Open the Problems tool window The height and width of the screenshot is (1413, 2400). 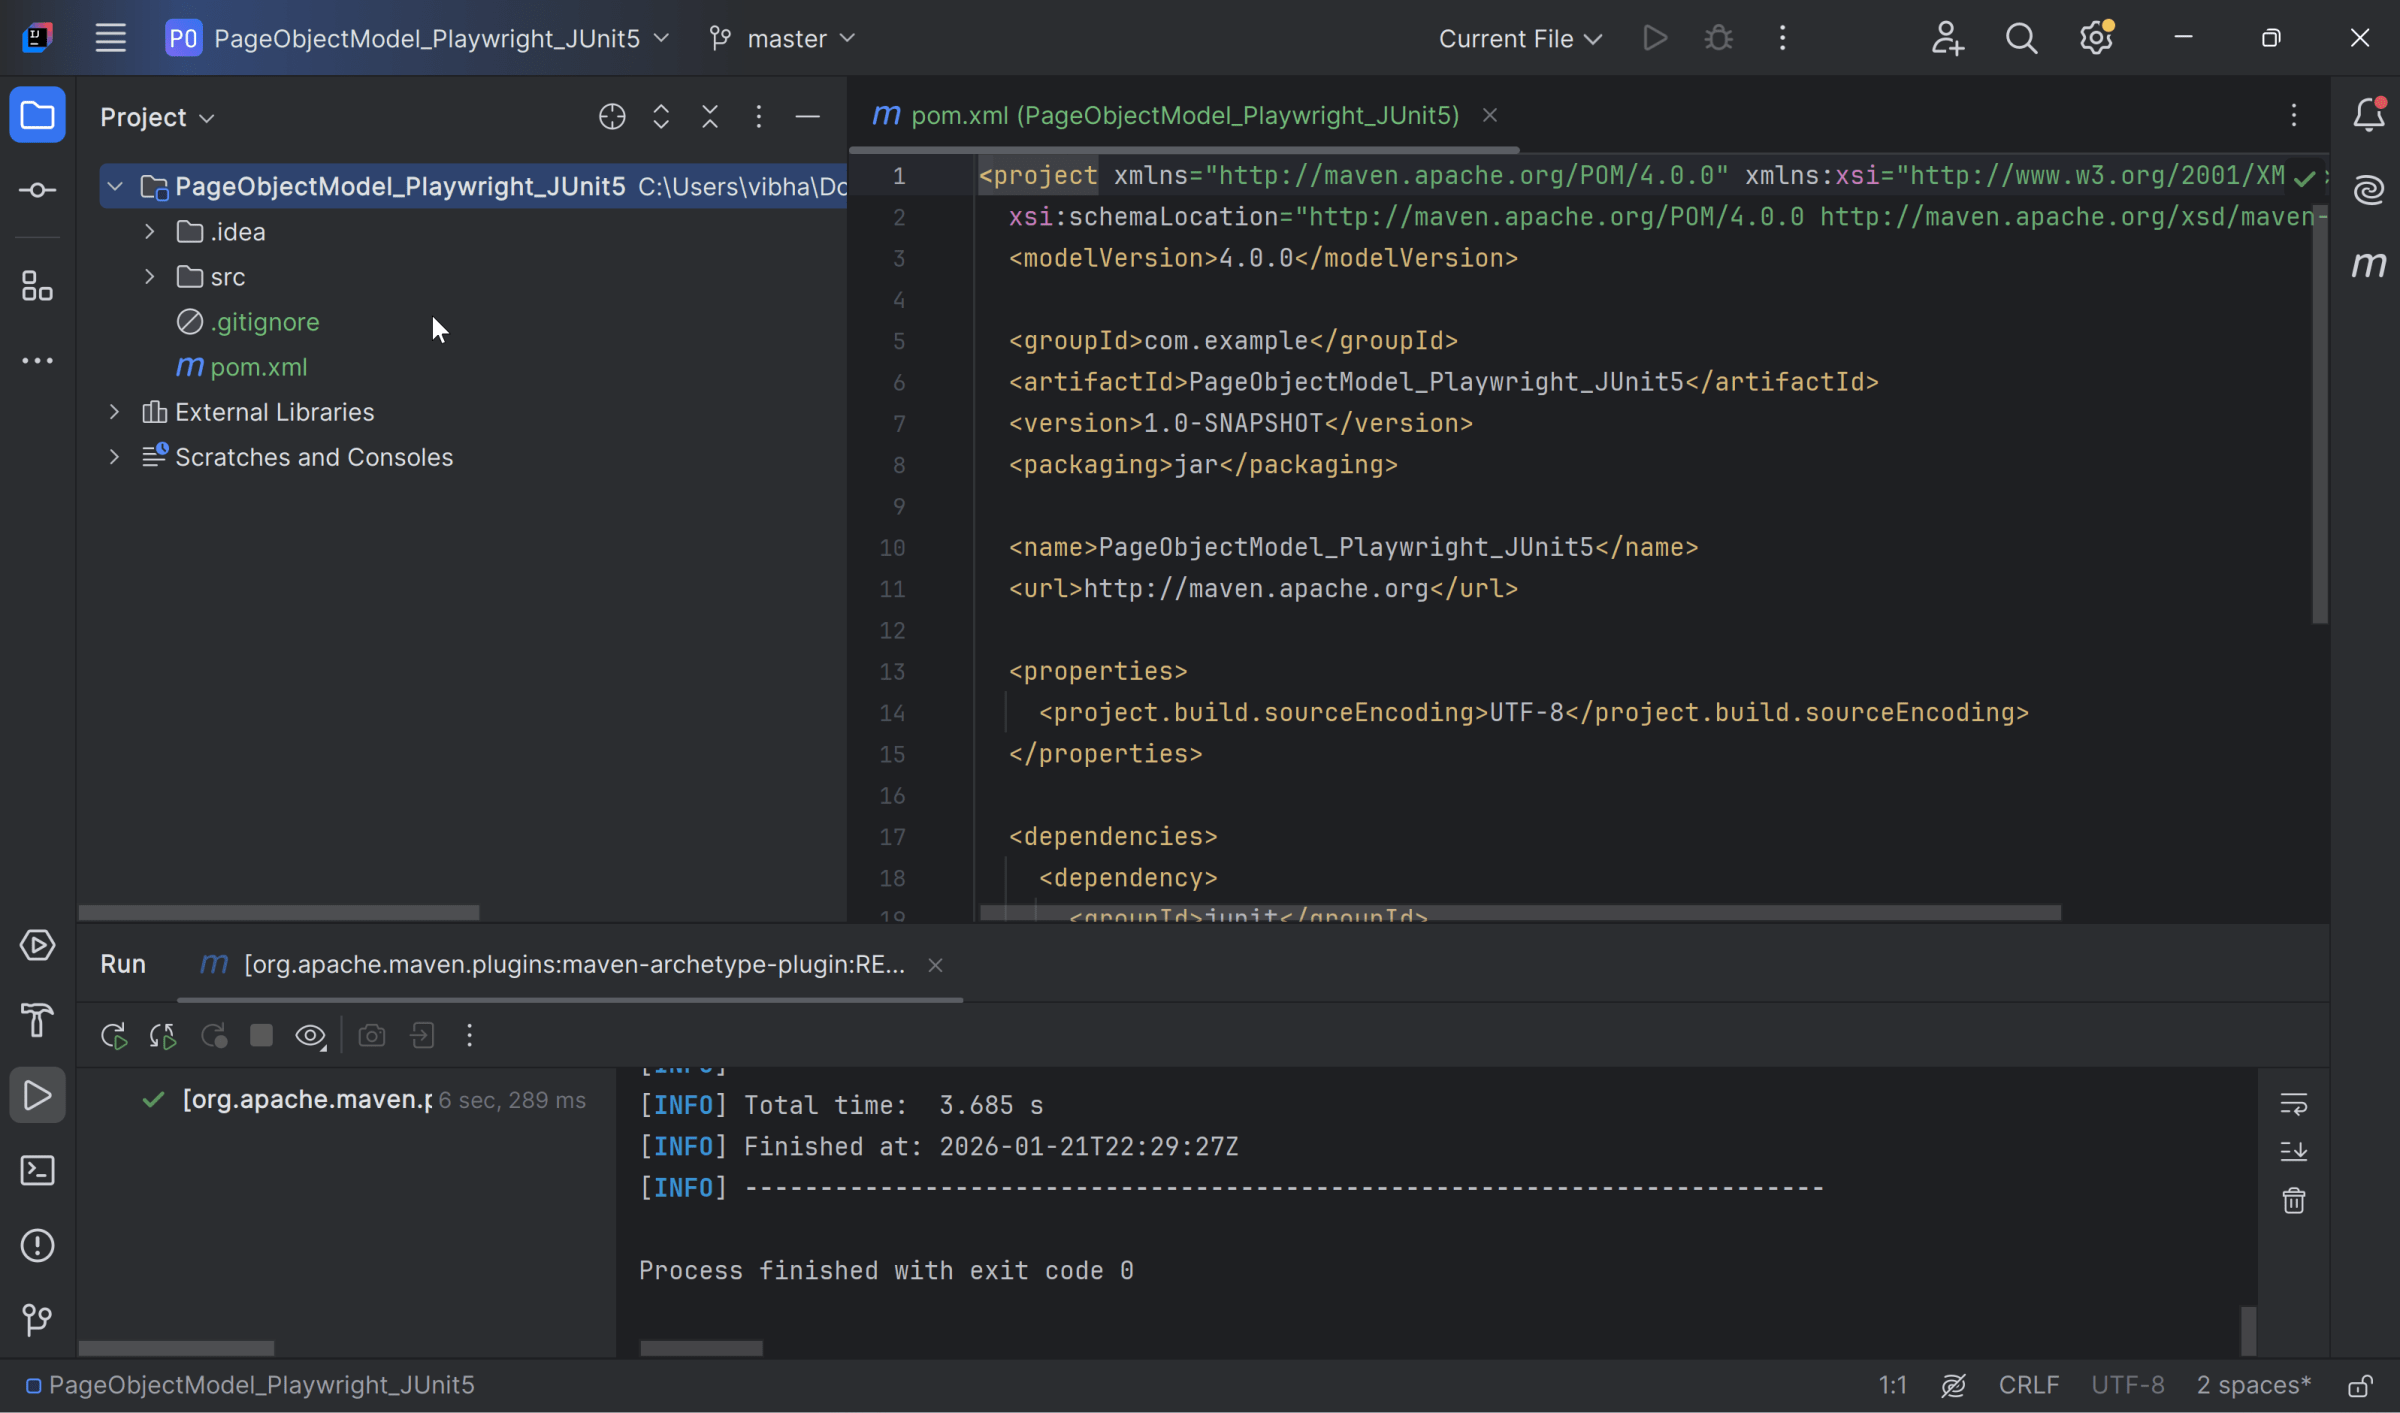tap(37, 1244)
